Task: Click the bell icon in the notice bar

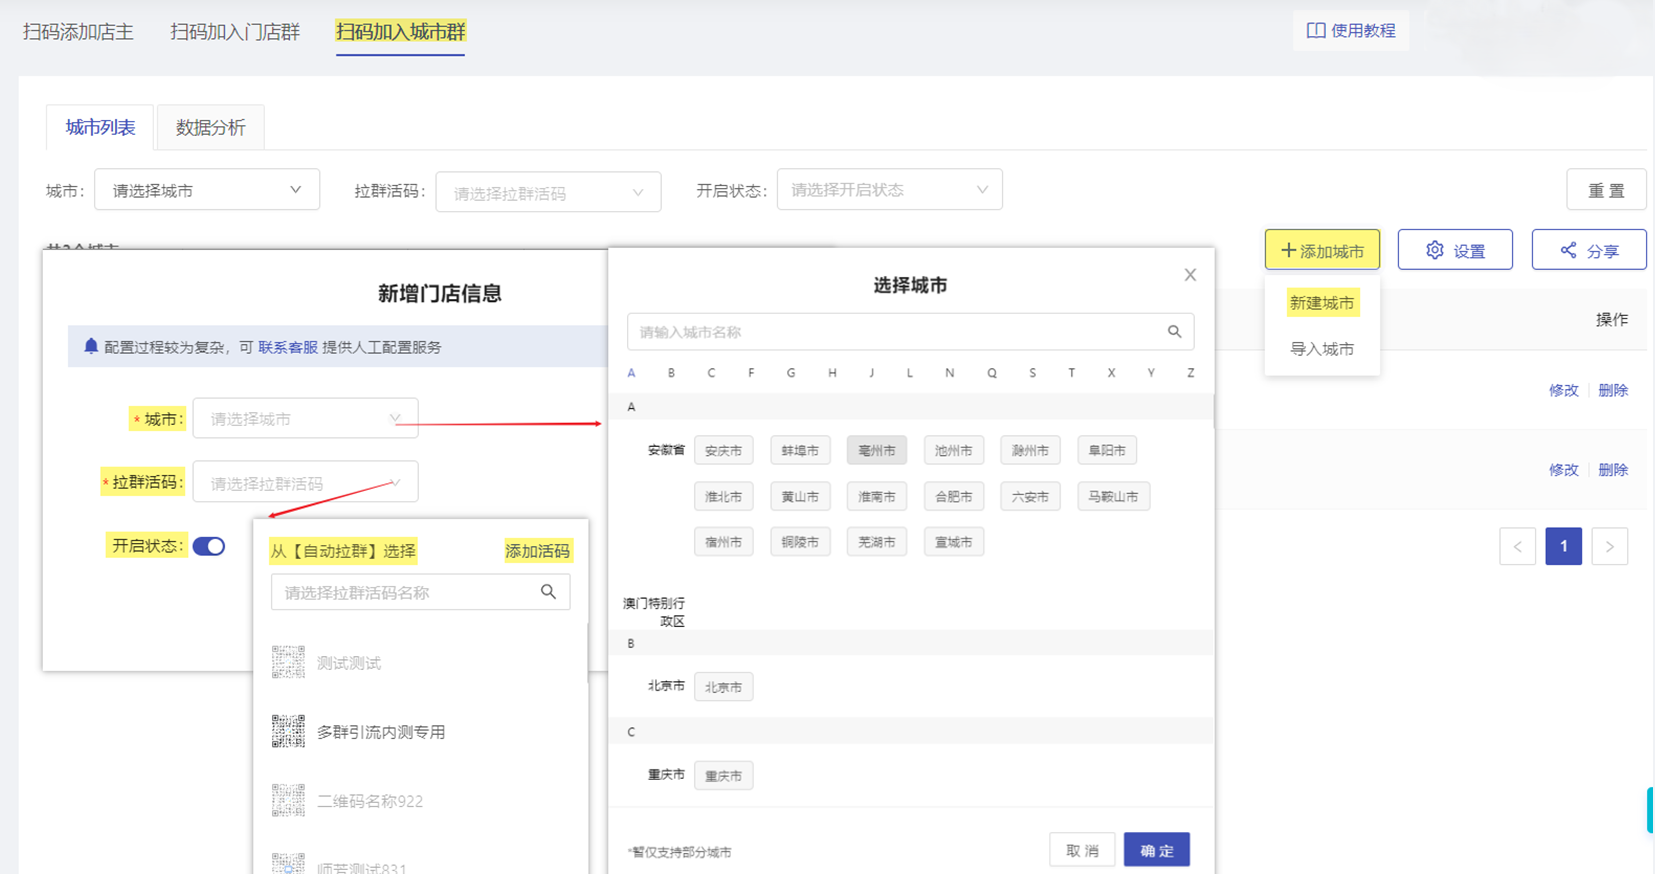Action: point(91,346)
